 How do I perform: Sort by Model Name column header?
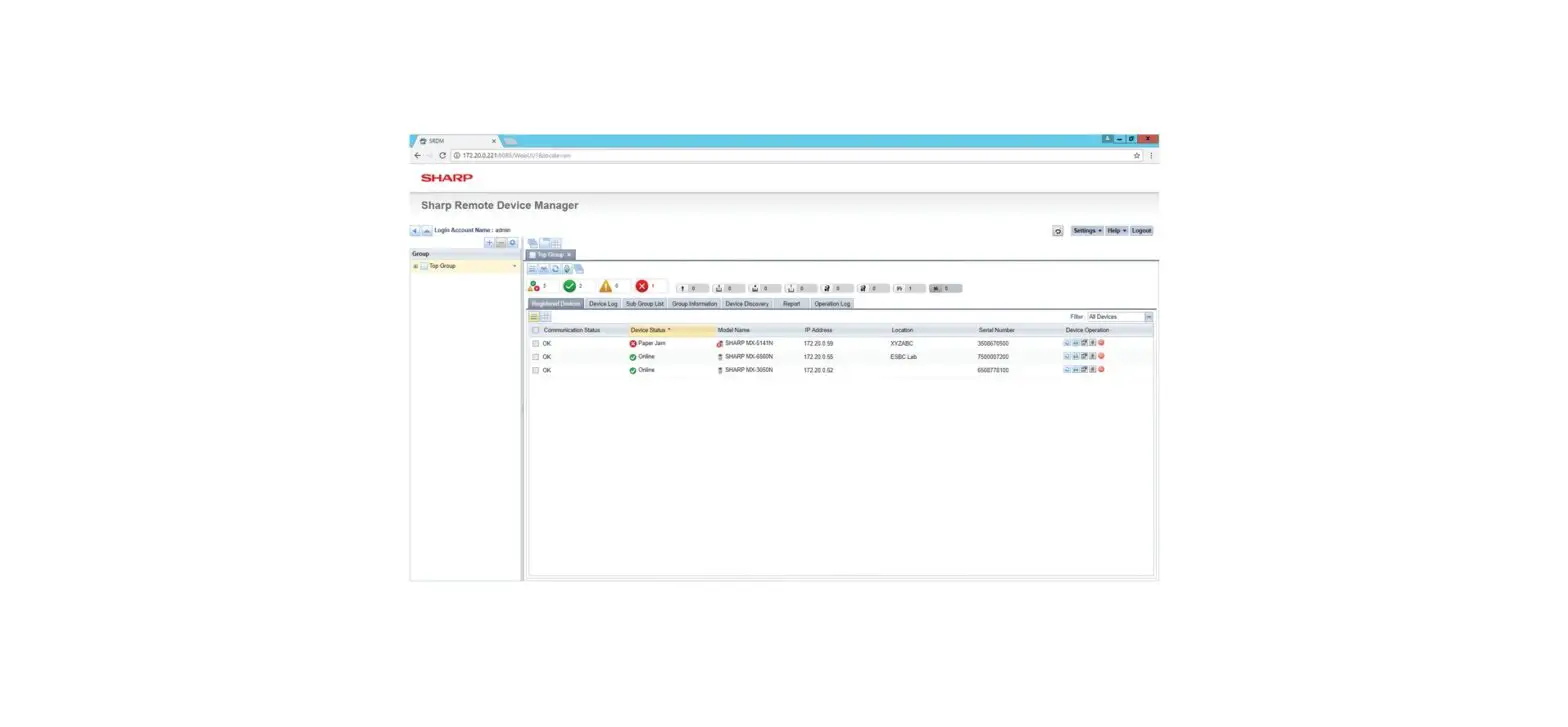733,330
